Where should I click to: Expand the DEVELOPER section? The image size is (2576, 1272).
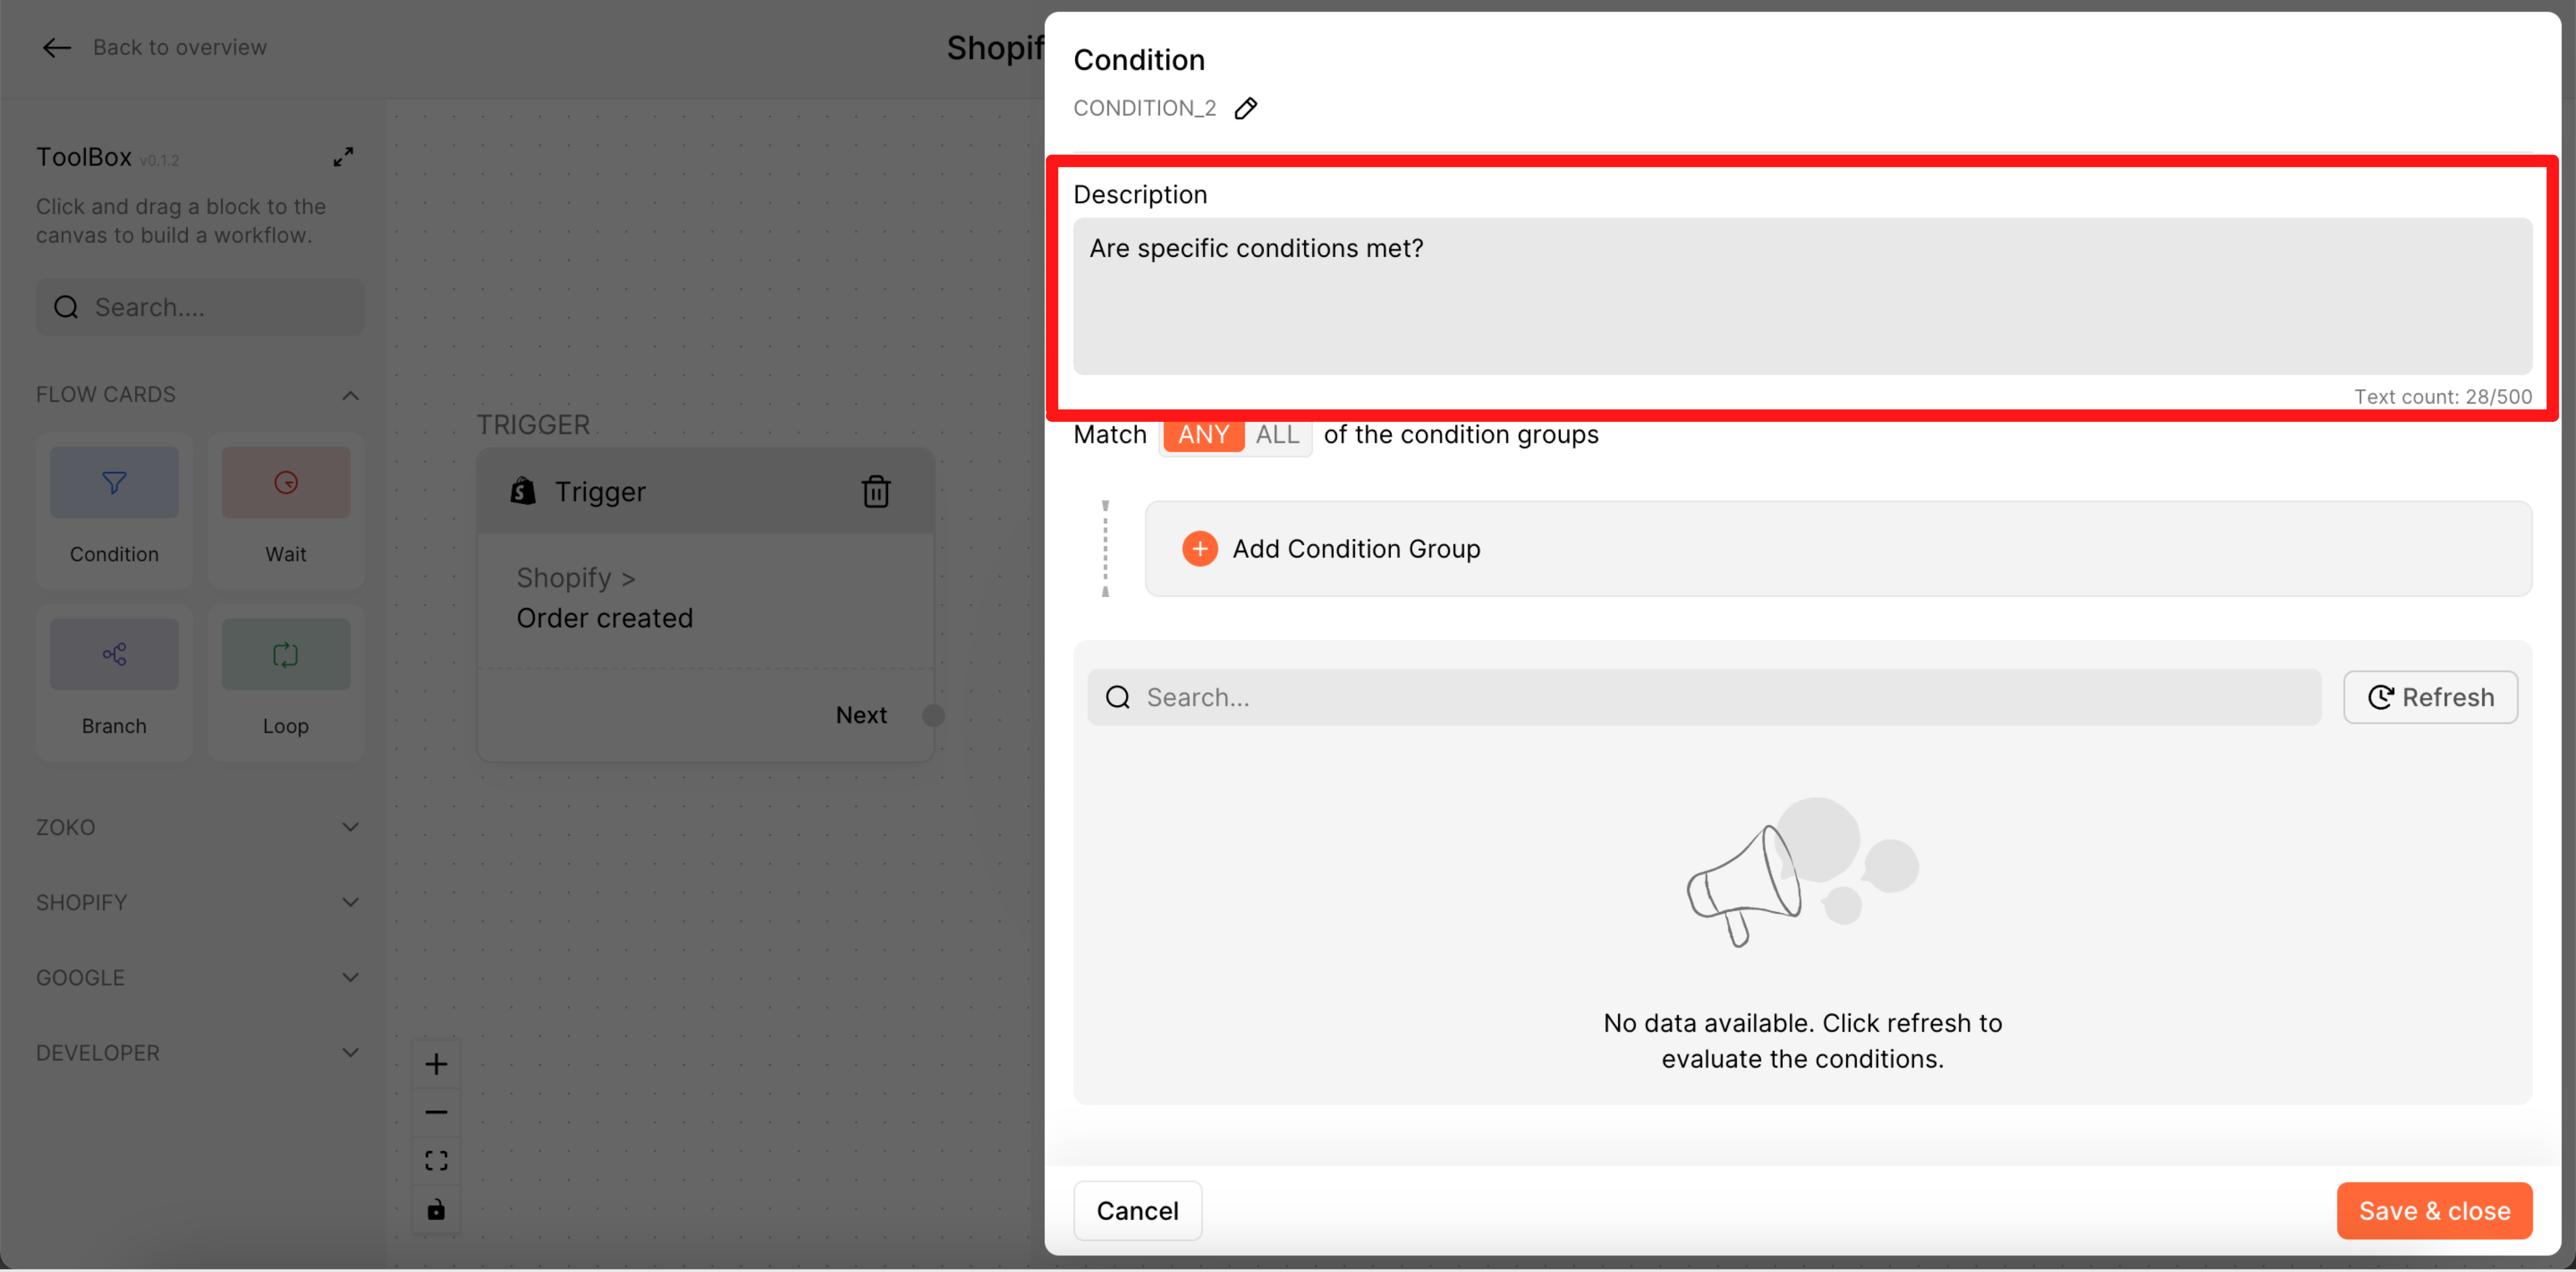[x=350, y=1052]
